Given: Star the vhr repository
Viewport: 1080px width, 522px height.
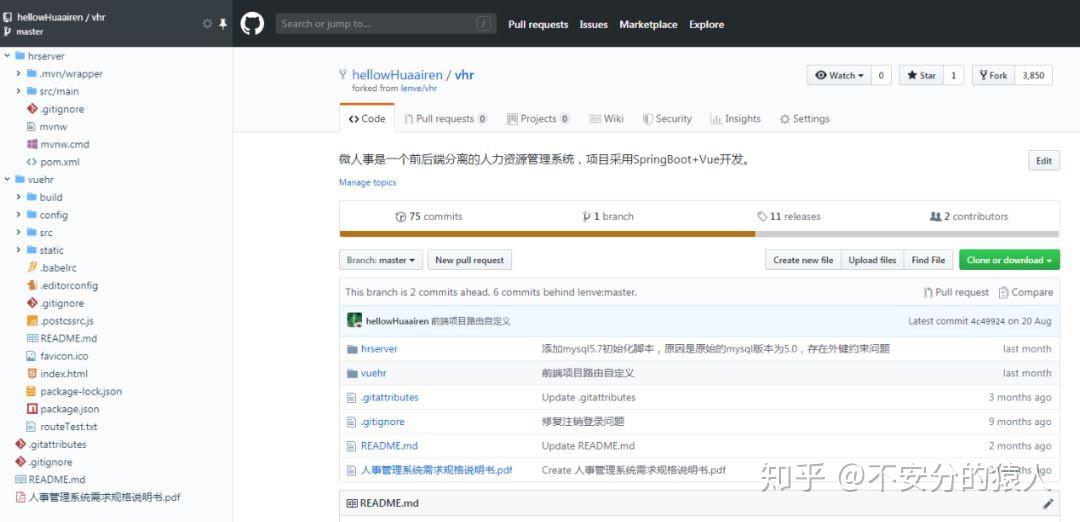Looking at the screenshot, I should click(x=921, y=76).
